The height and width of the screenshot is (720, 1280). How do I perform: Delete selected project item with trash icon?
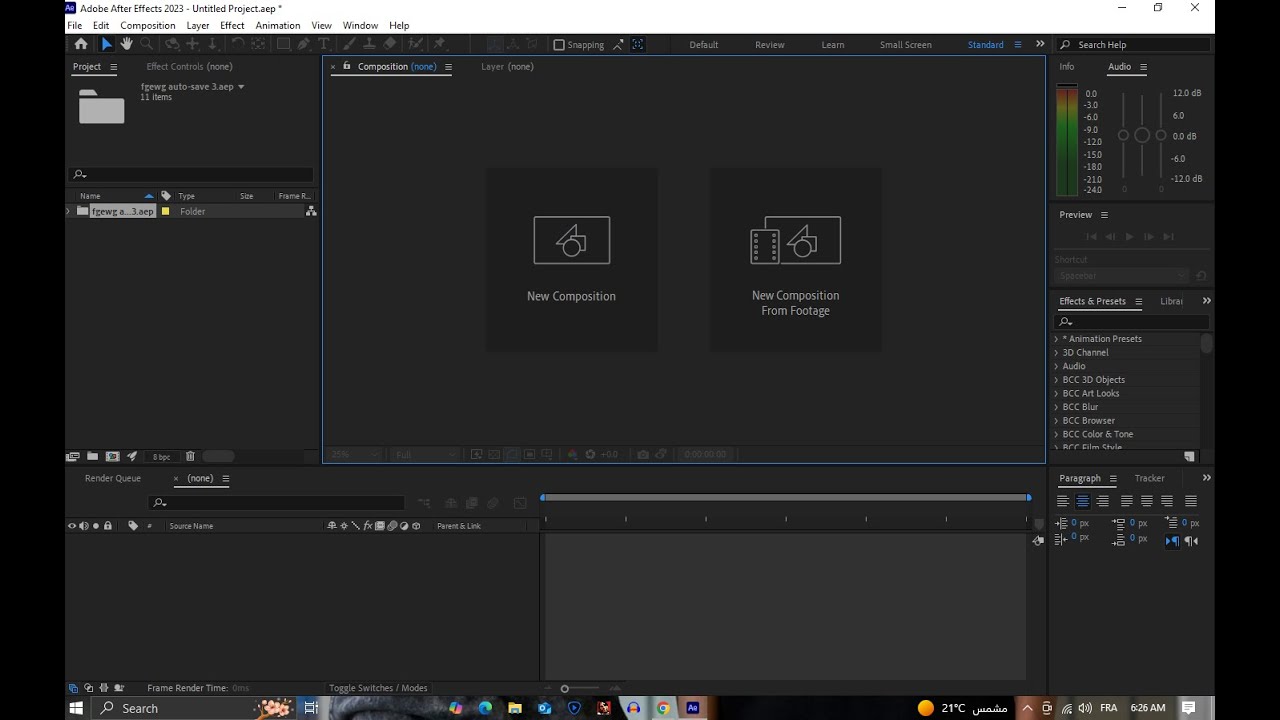click(190, 456)
